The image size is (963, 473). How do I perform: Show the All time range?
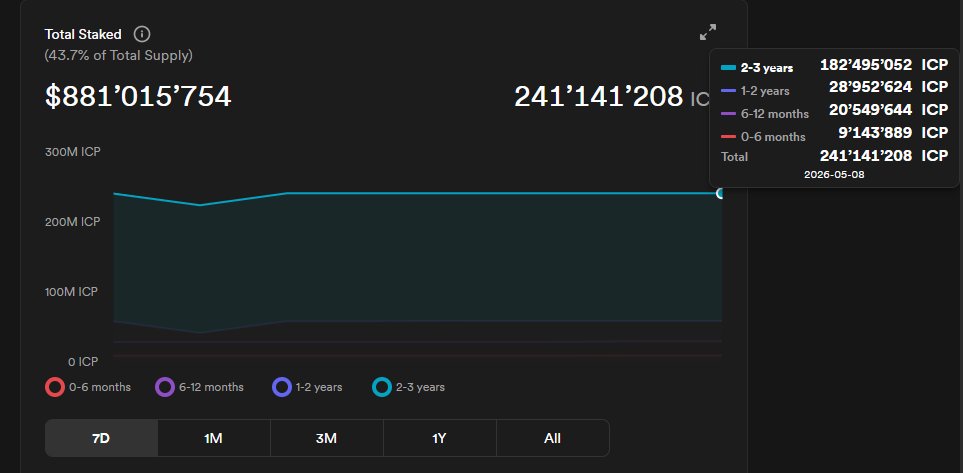point(553,438)
